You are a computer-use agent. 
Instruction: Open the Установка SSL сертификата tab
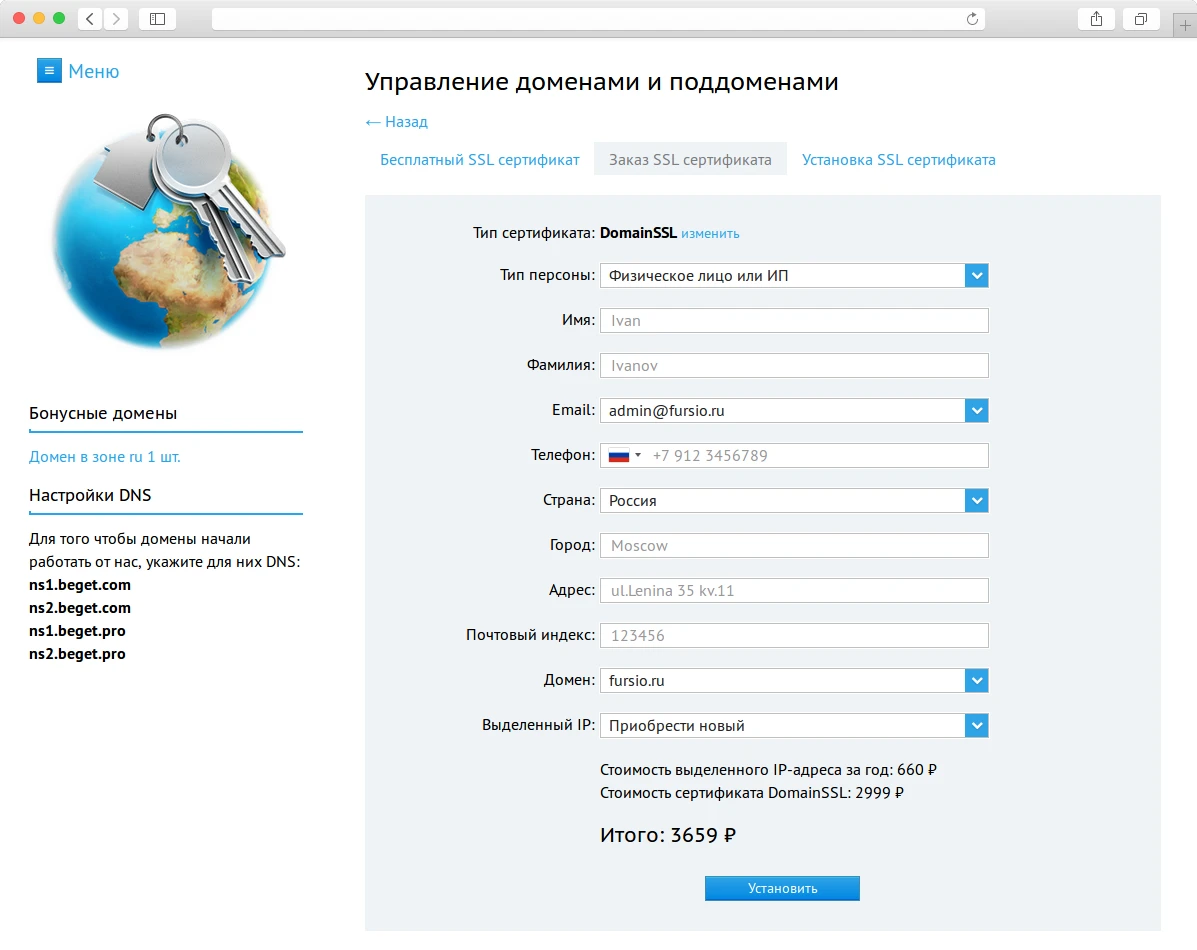898,159
